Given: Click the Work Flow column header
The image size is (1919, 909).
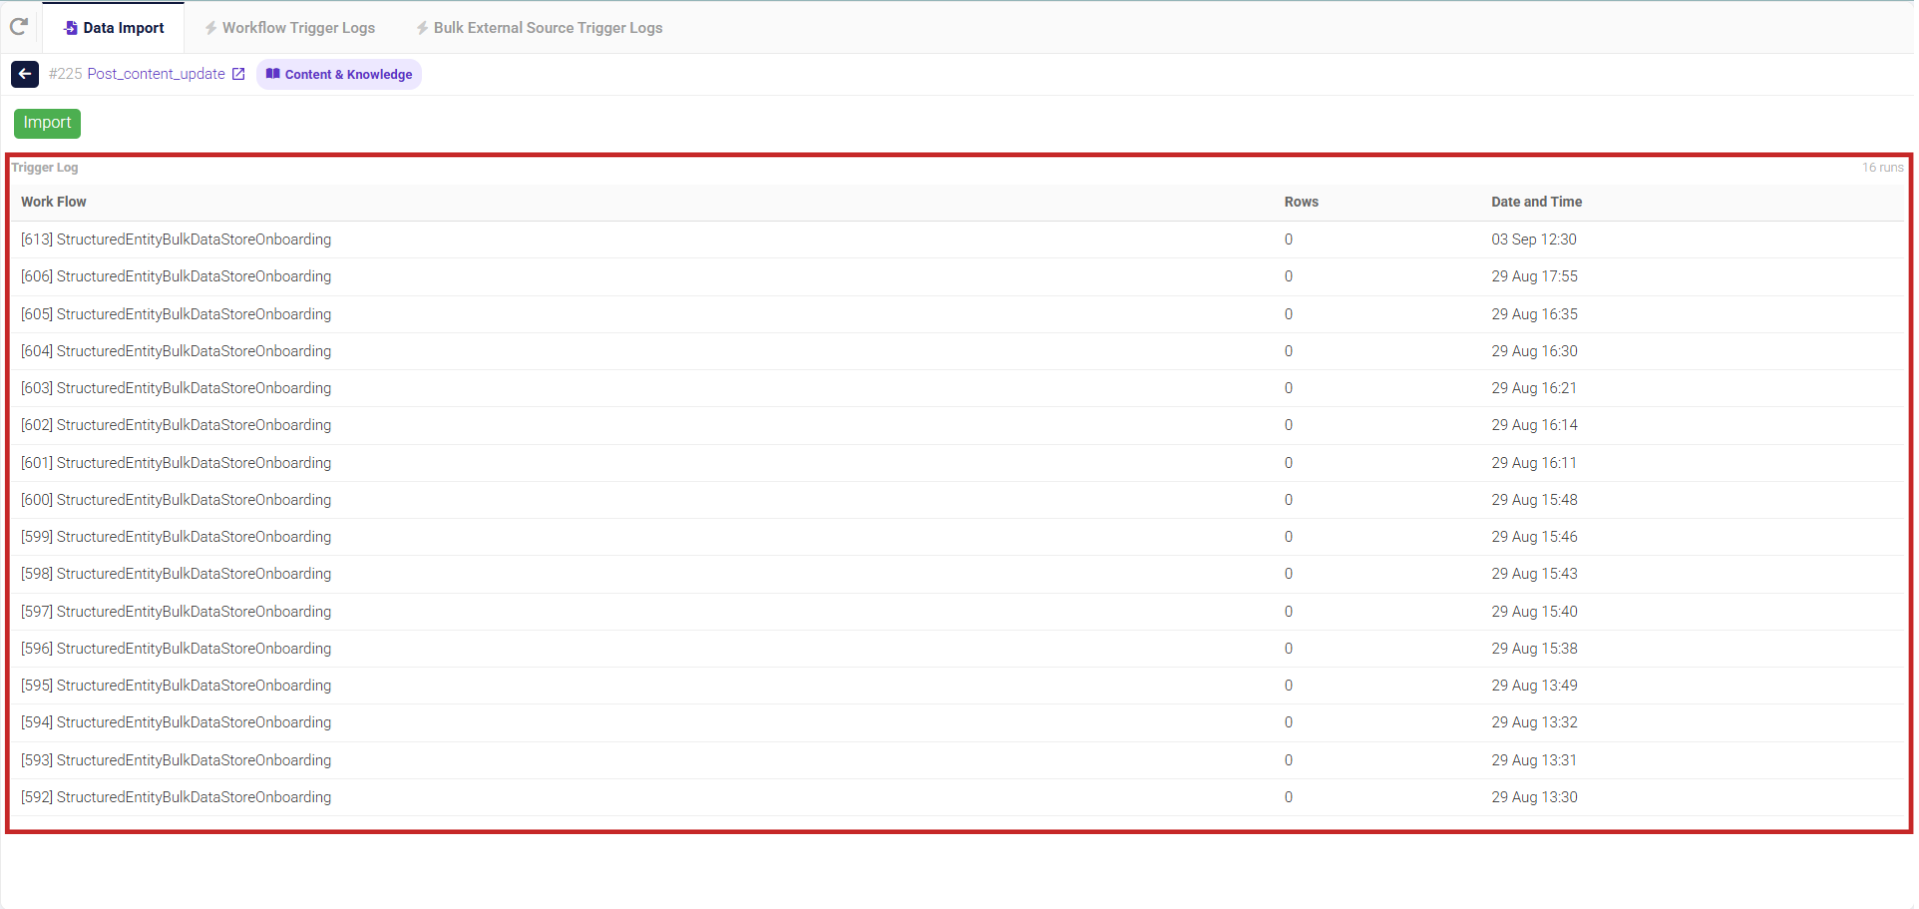Looking at the screenshot, I should pyautogui.click(x=54, y=202).
